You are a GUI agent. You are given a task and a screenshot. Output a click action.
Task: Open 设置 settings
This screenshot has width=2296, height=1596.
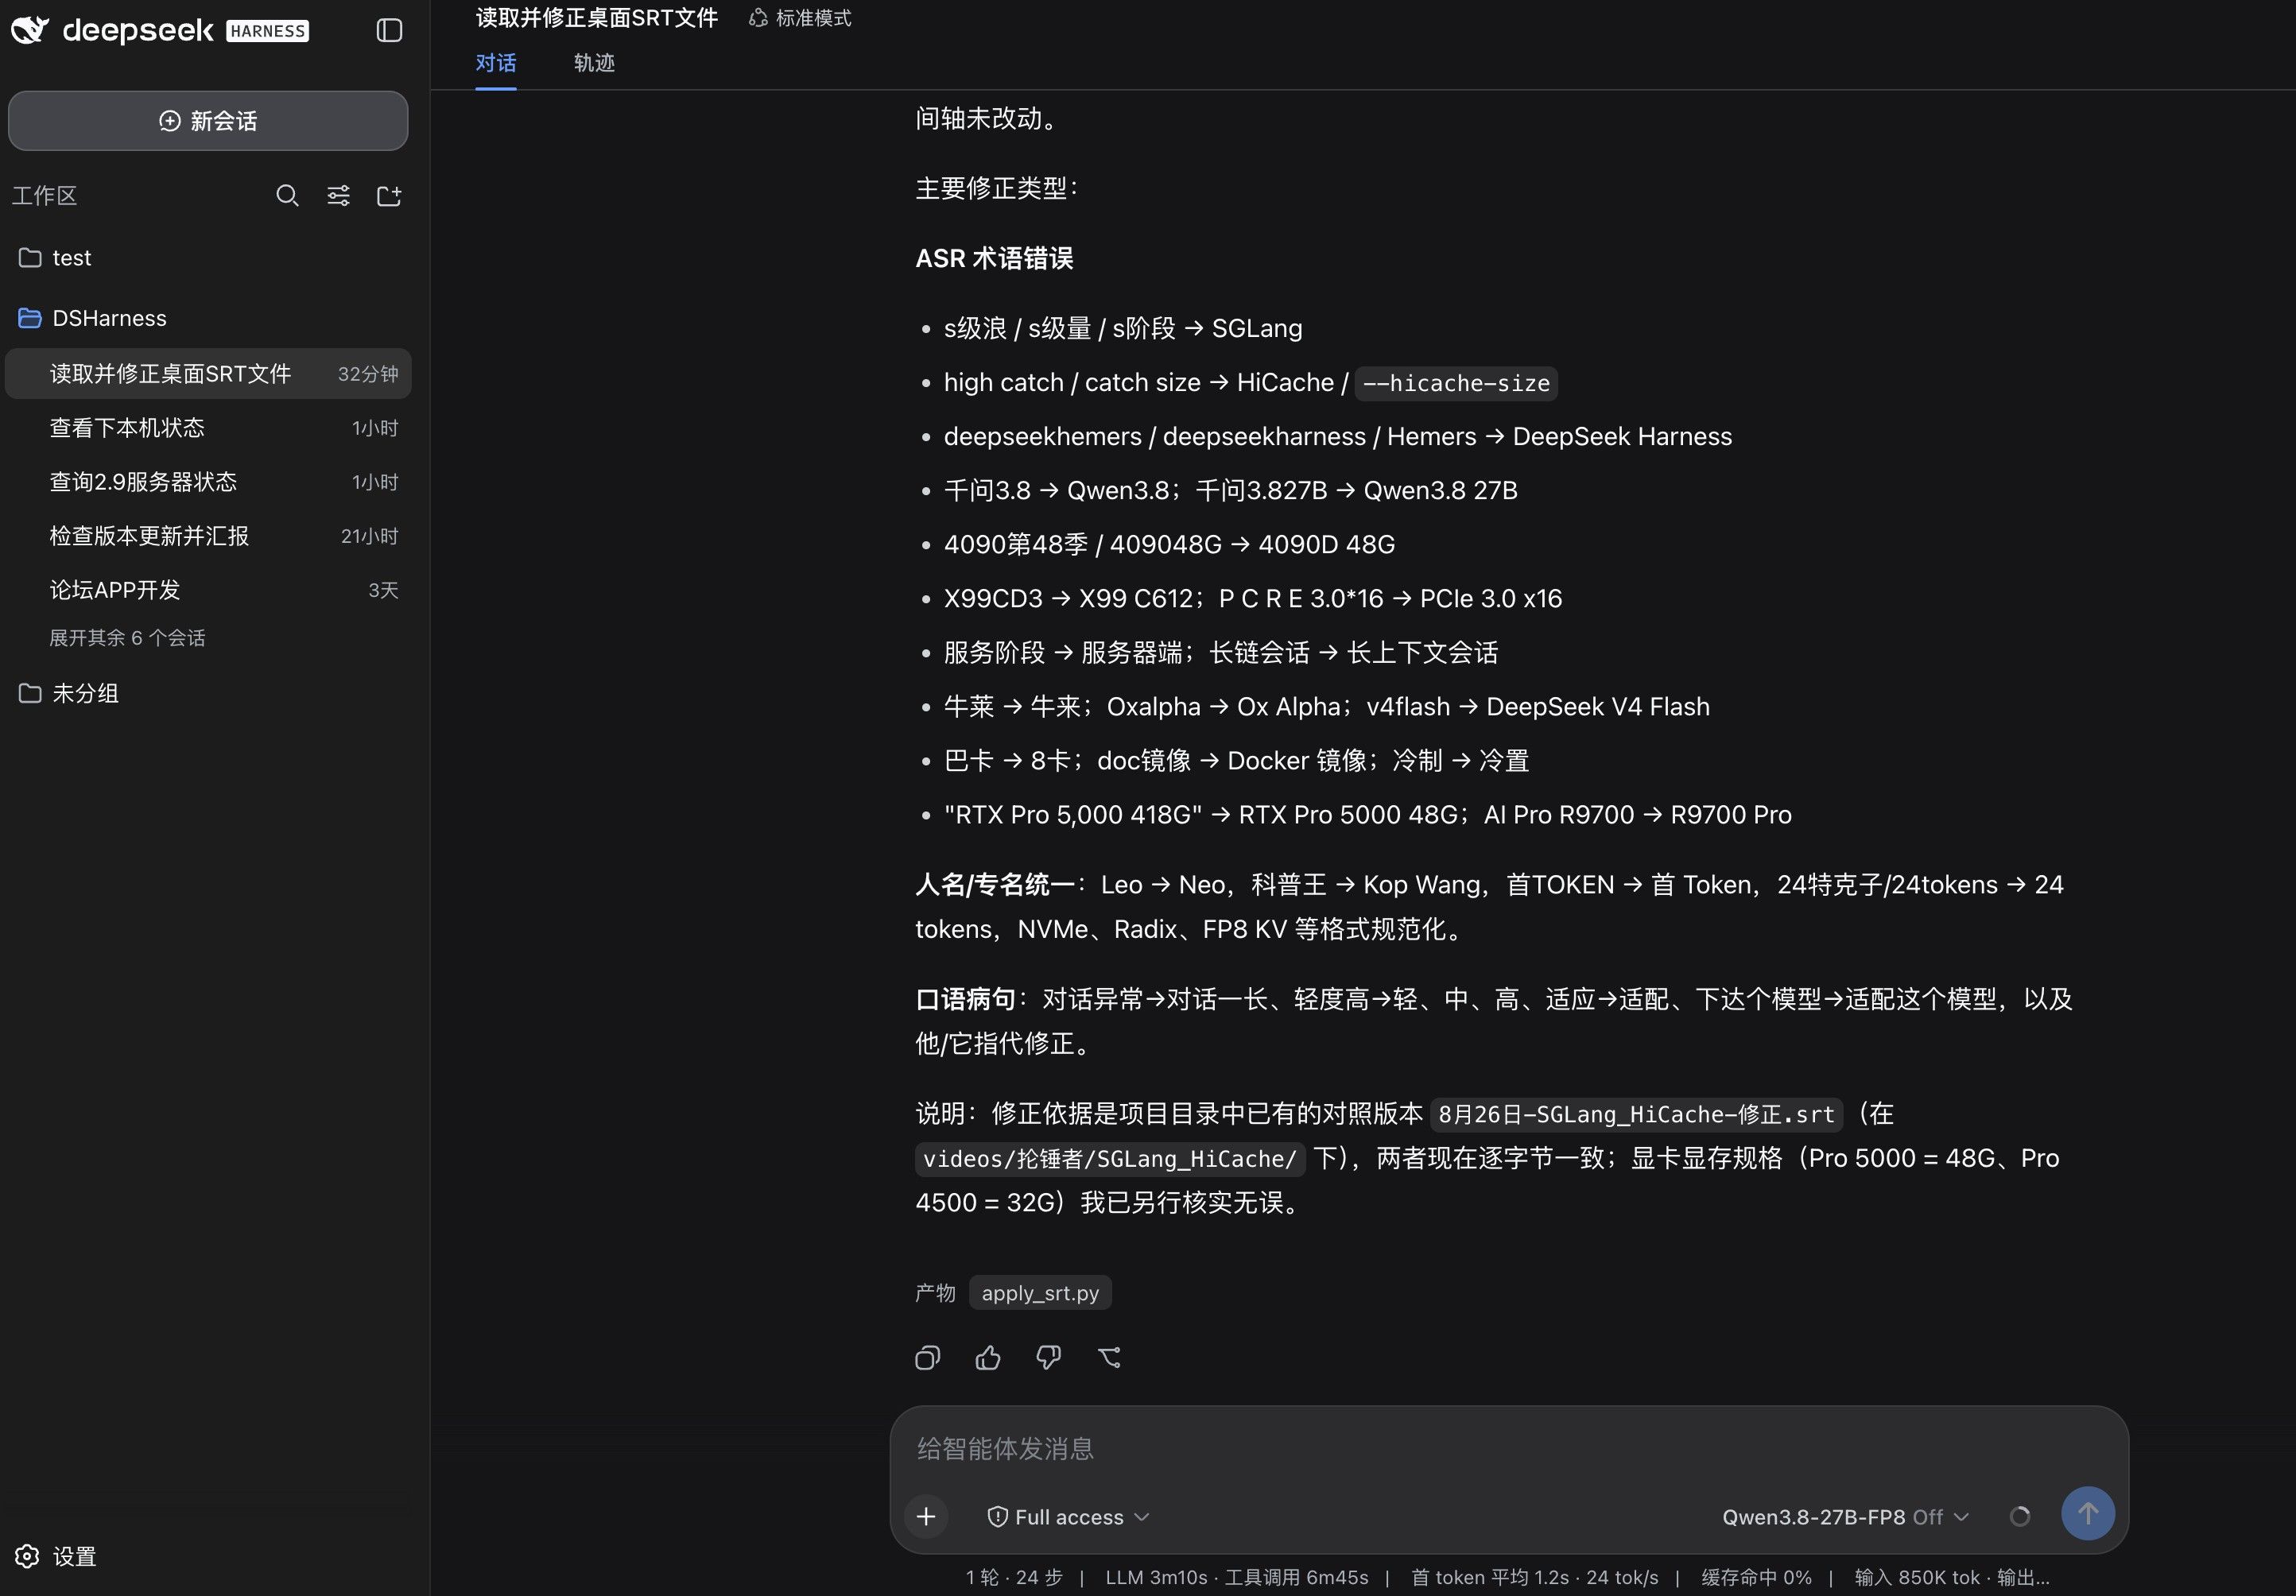pyautogui.click(x=56, y=1556)
